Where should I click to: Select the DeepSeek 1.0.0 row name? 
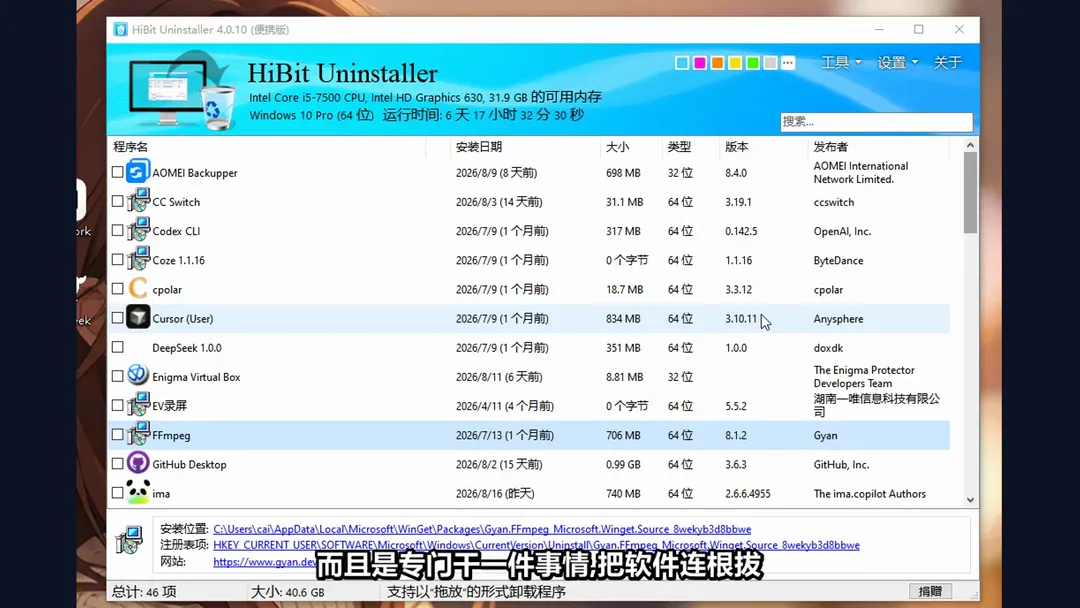187,348
